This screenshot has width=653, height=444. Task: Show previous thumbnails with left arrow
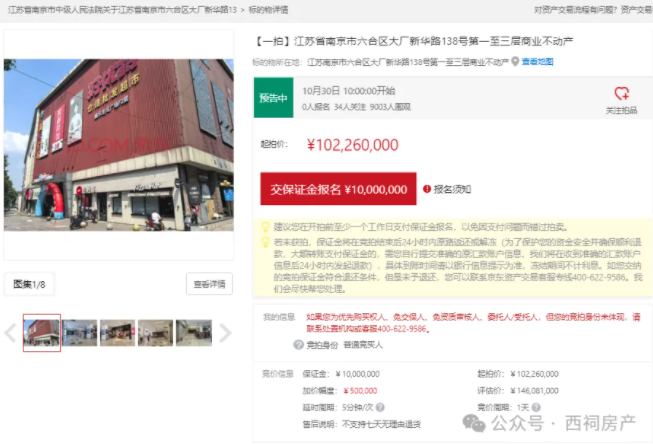pos(10,333)
